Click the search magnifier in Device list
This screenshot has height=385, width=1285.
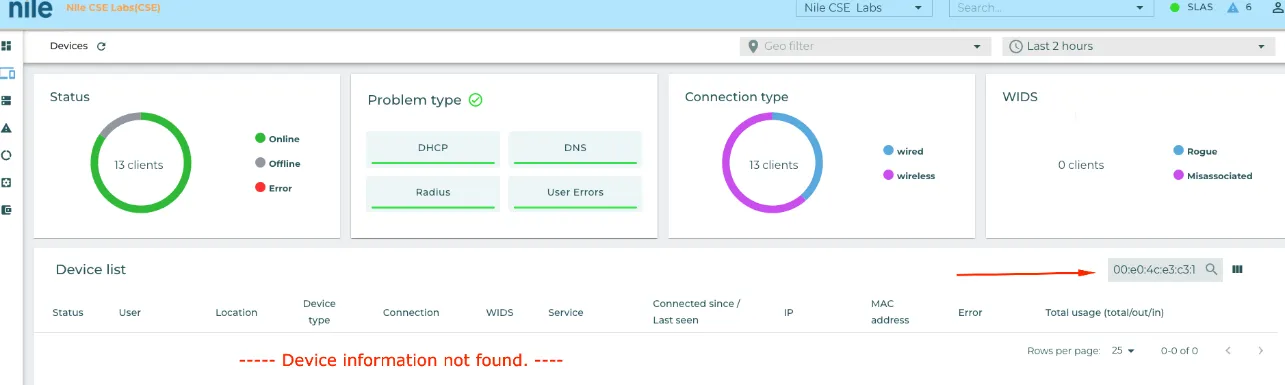tap(1211, 269)
